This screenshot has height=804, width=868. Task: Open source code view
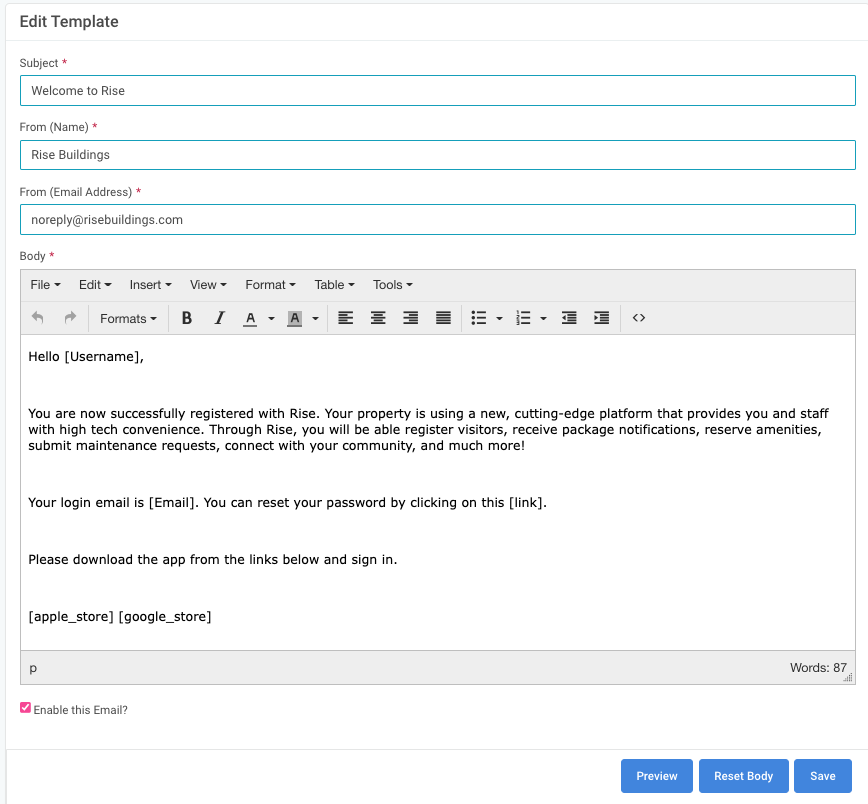[639, 318]
